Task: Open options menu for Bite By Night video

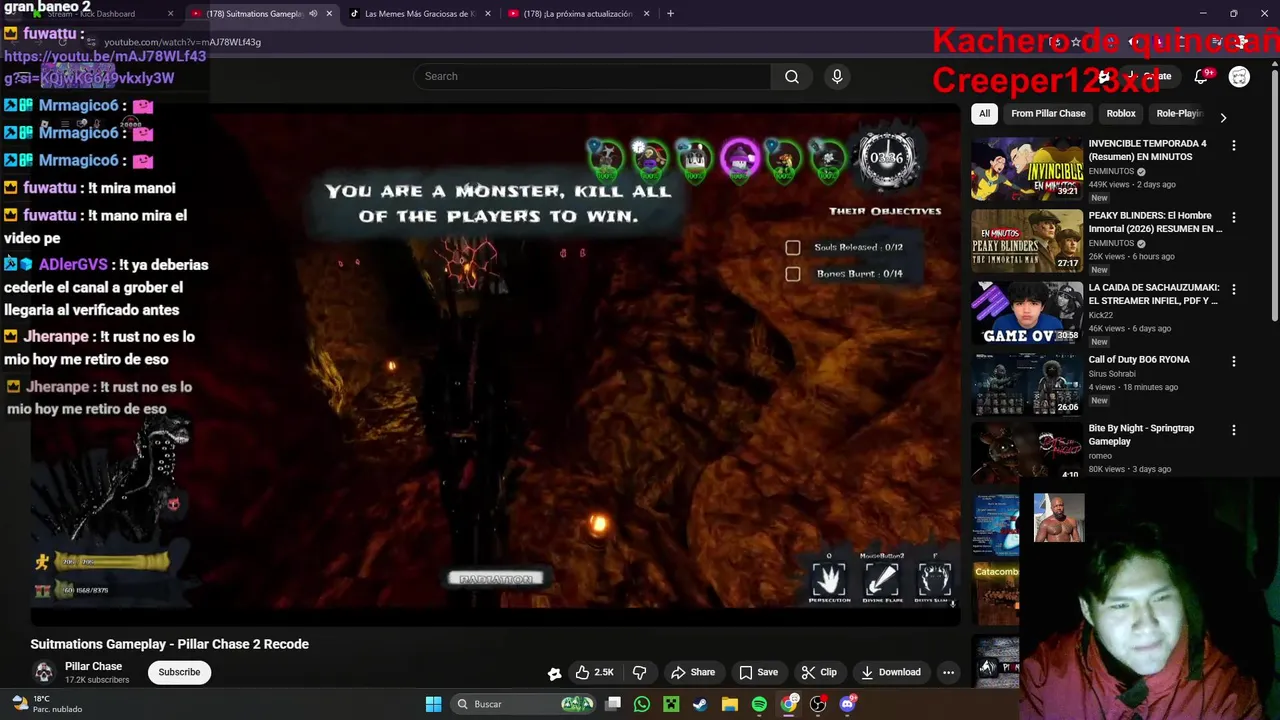Action: (x=1233, y=430)
